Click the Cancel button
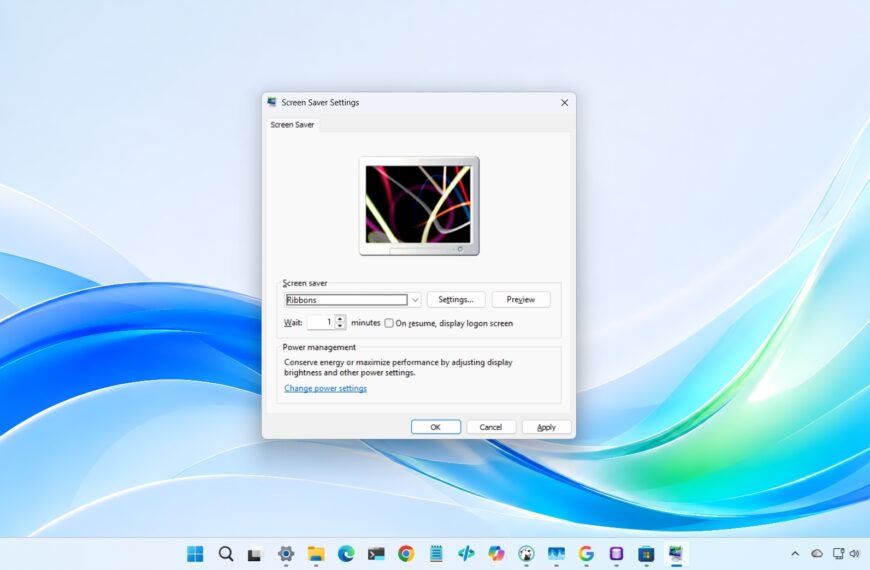Image resolution: width=870 pixels, height=570 pixels. pyautogui.click(x=490, y=427)
